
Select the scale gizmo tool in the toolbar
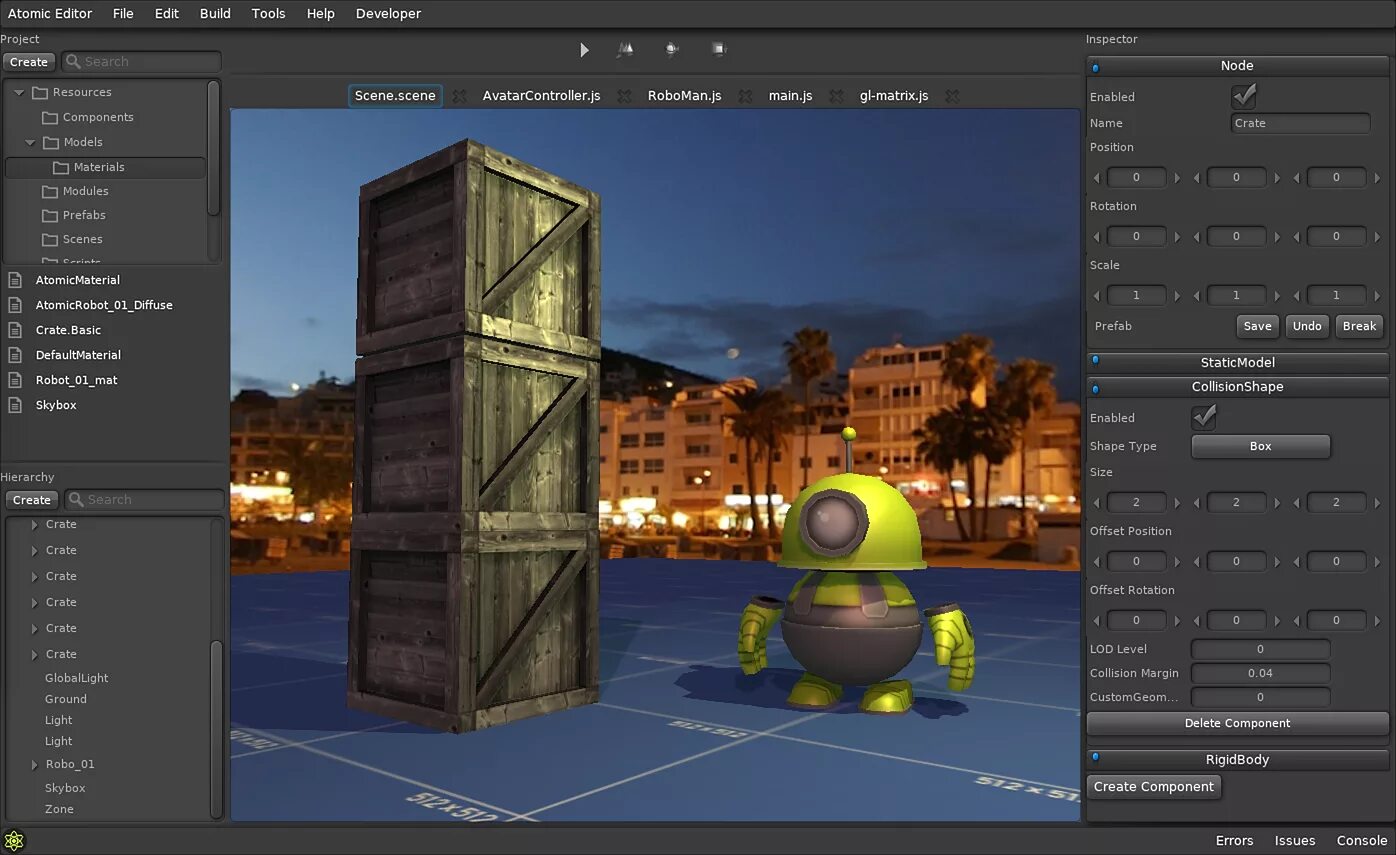pos(718,49)
